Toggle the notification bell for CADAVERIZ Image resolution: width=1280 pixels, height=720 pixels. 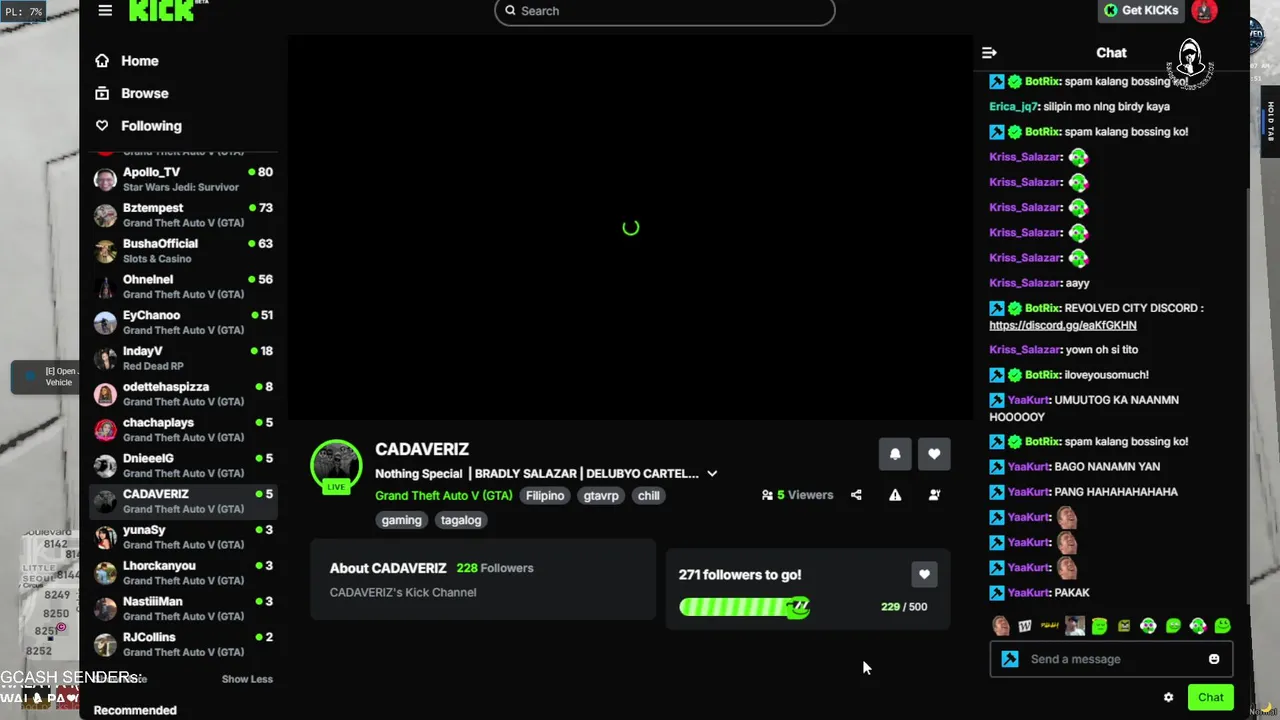tap(895, 454)
